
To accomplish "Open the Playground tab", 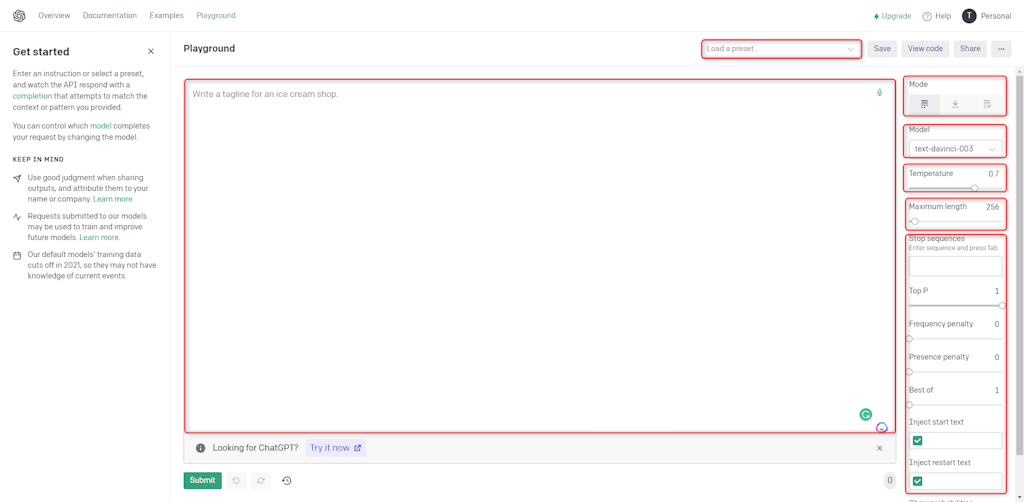I will coord(216,16).
